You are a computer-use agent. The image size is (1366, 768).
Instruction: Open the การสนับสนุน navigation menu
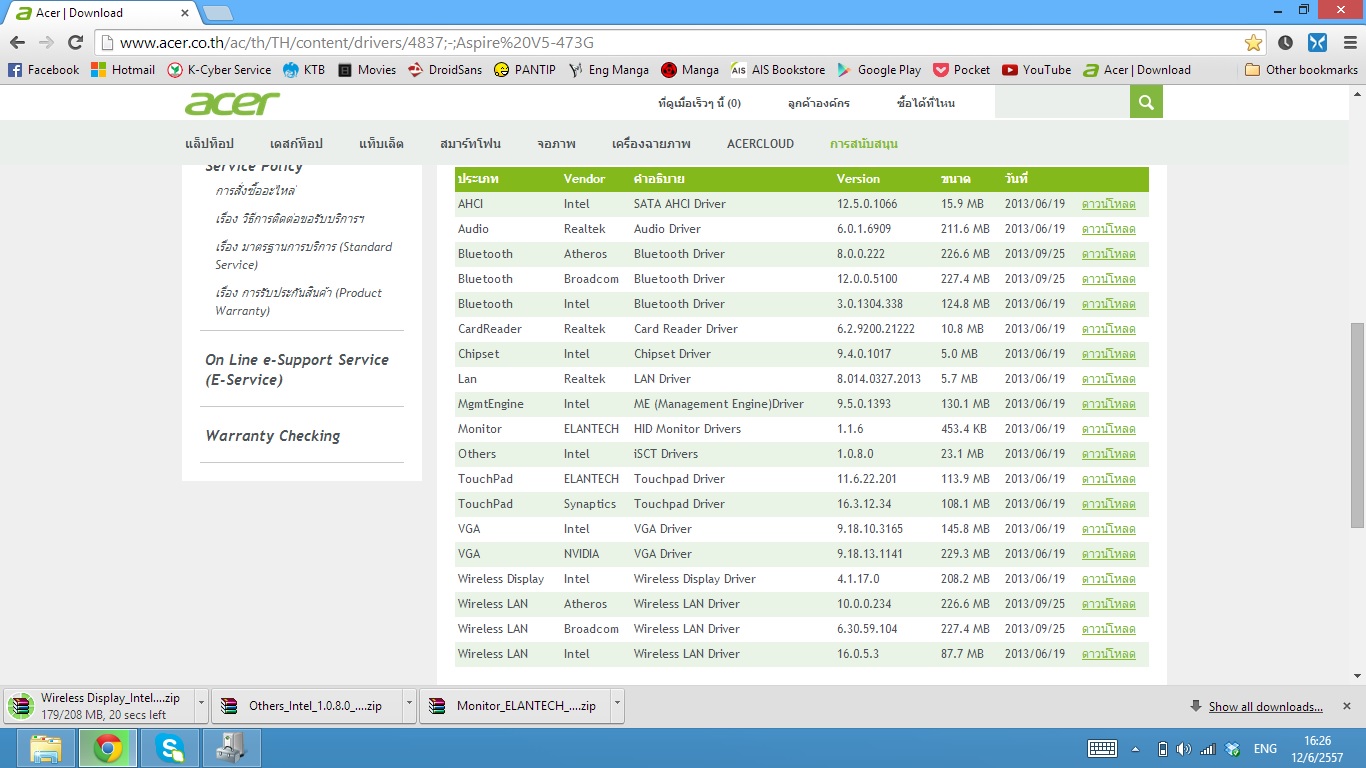[x=864, y=144]
